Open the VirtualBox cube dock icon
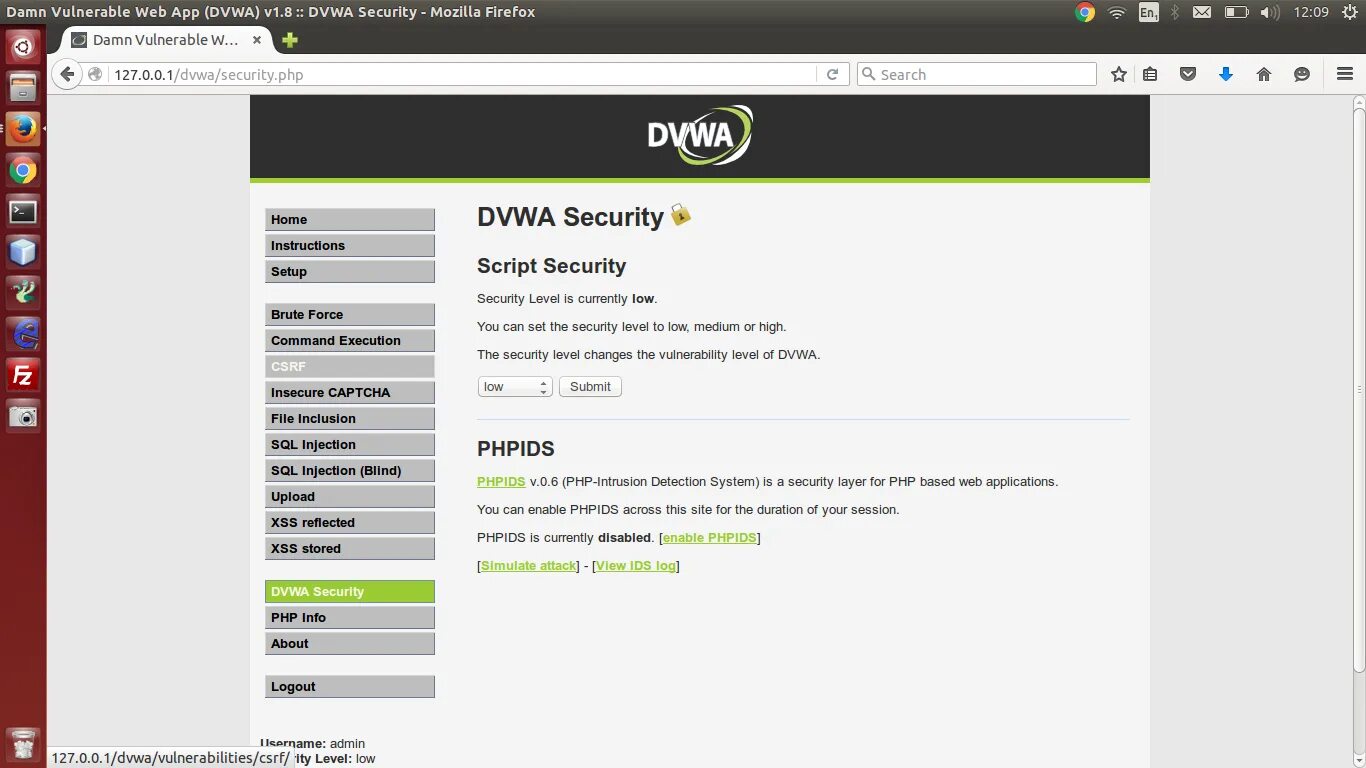The width and height of the screenshot is (1366, 768). [23, 252]
